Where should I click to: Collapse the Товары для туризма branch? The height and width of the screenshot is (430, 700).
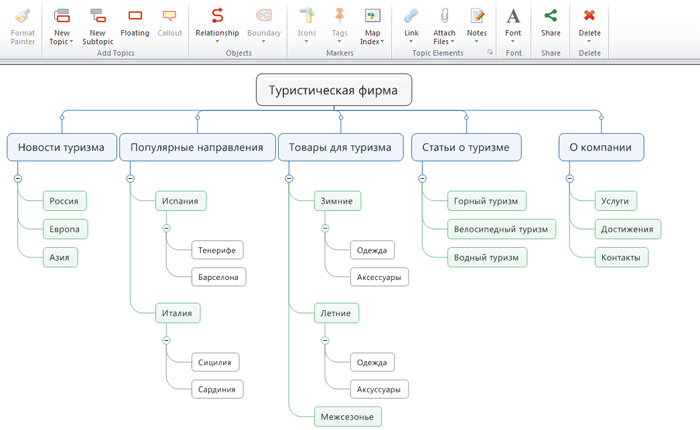tap(289, 179)
